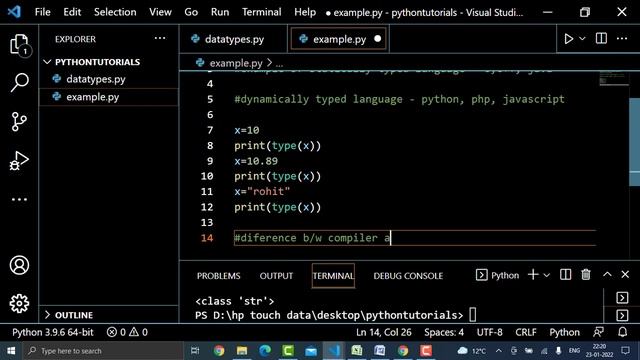Open Run button dropdown arrow

(582, 39)
